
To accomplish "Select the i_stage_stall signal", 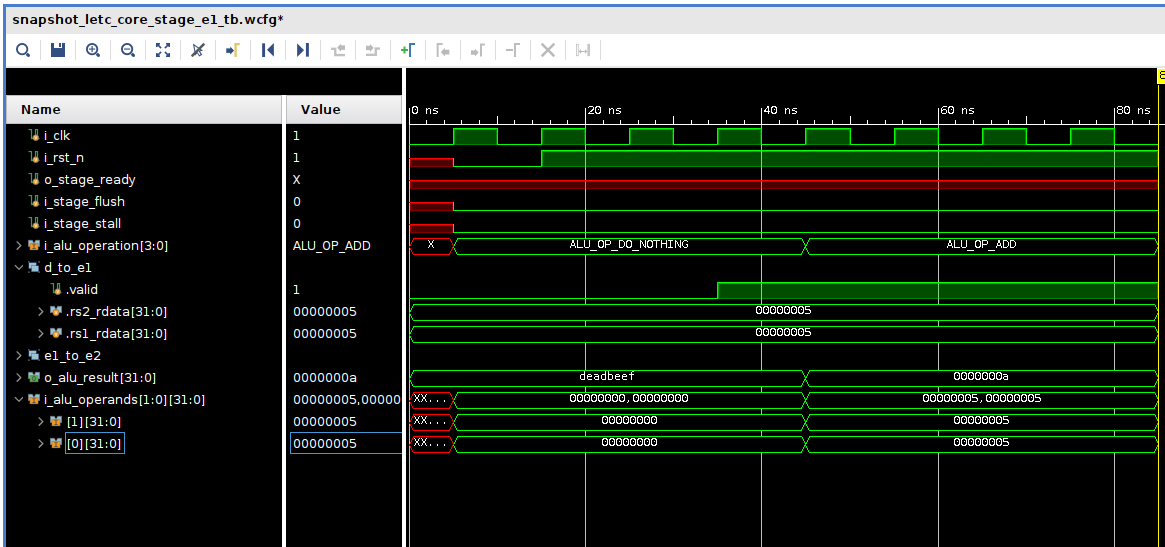I will tap(82, 224).
